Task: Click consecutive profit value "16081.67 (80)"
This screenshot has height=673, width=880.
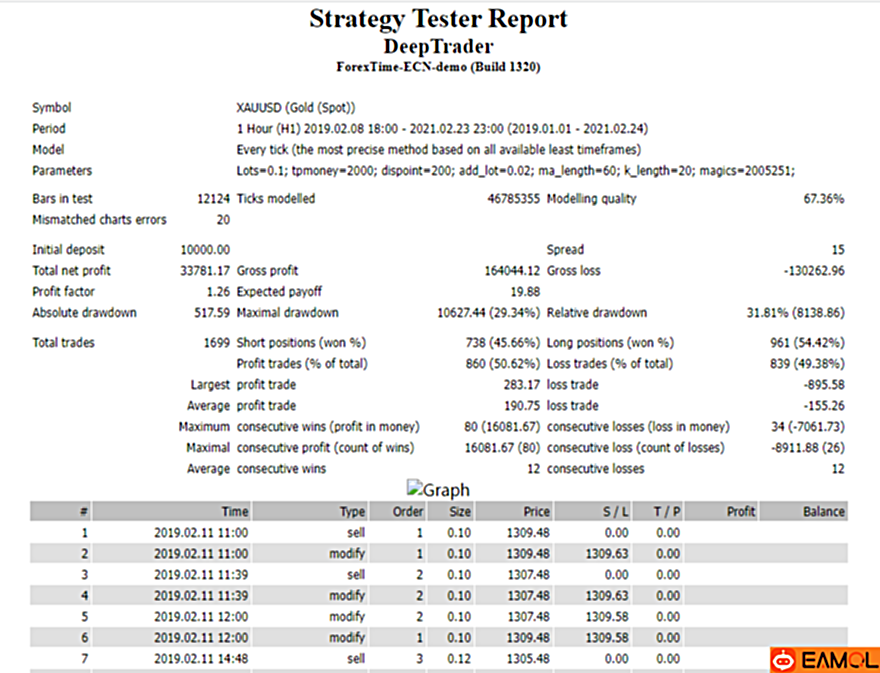Action: coord(502,448)
